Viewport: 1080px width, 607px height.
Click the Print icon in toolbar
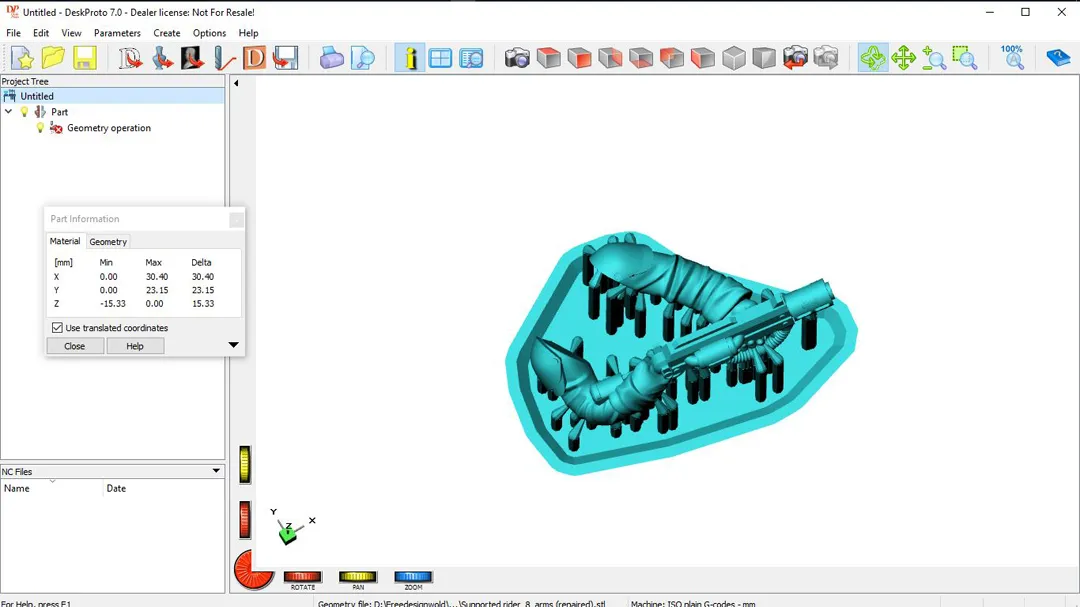[331, 58]
